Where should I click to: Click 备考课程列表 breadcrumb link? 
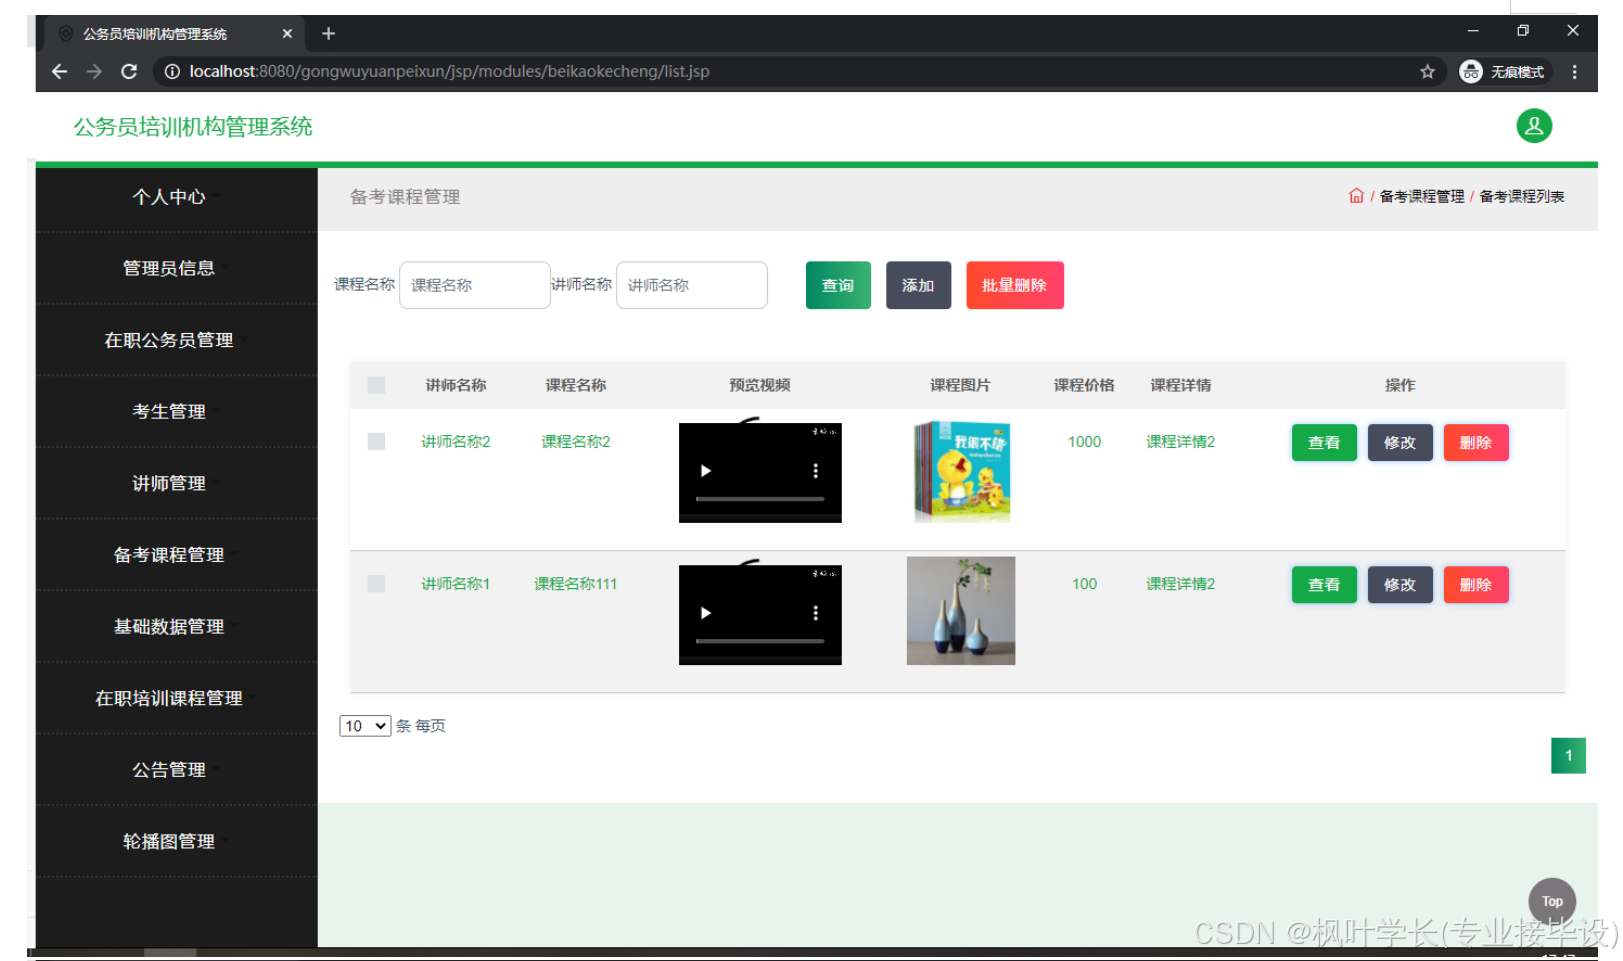point(1522,196)
